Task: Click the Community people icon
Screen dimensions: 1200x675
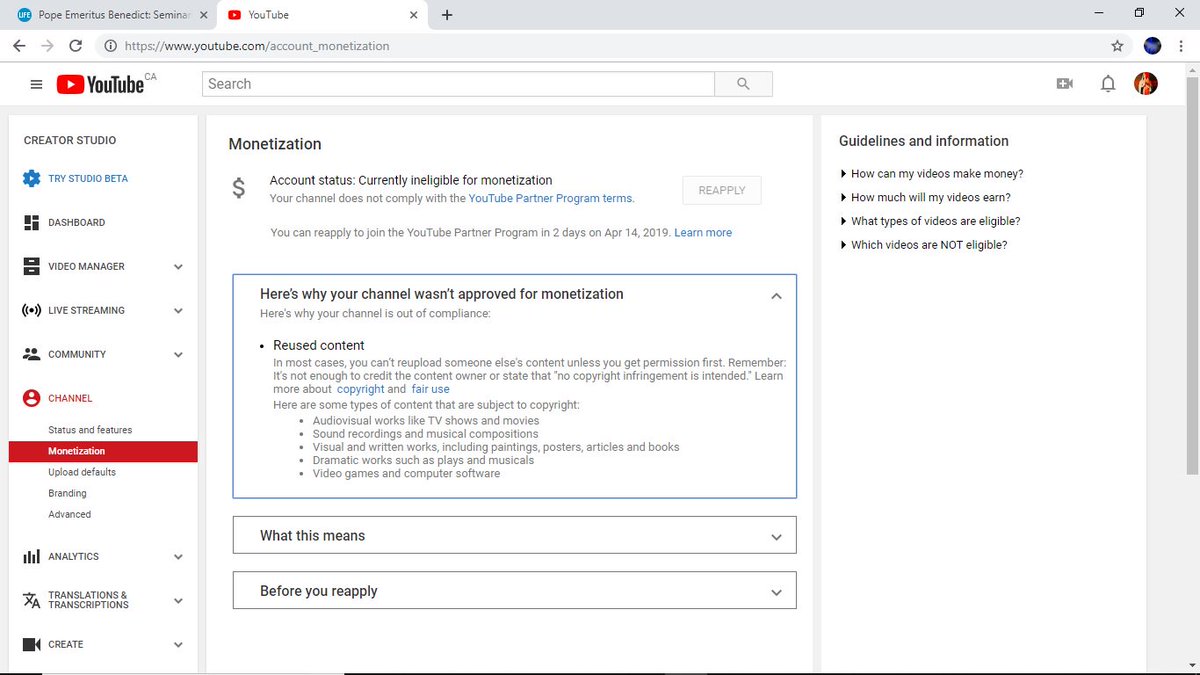Action: (31, 354)
